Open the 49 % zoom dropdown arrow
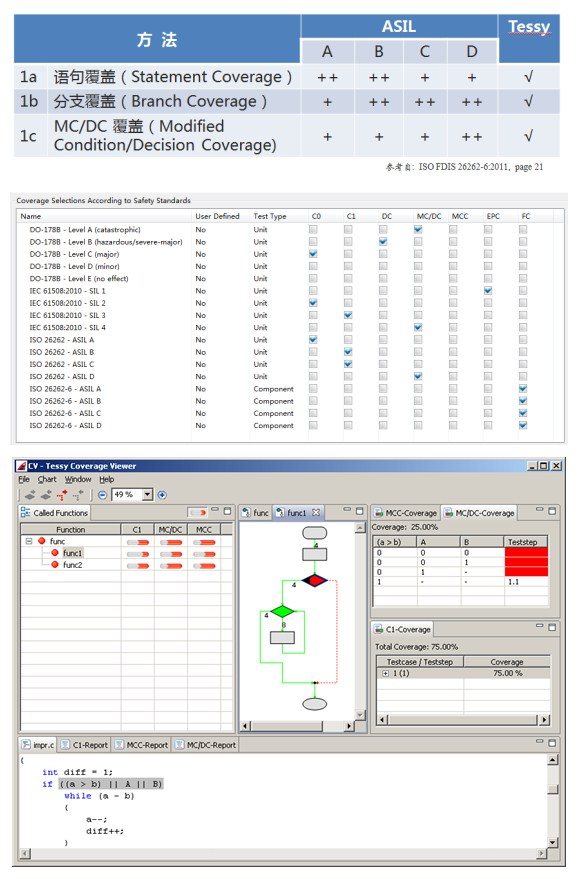The image size is (578, 879). point(147,494)
